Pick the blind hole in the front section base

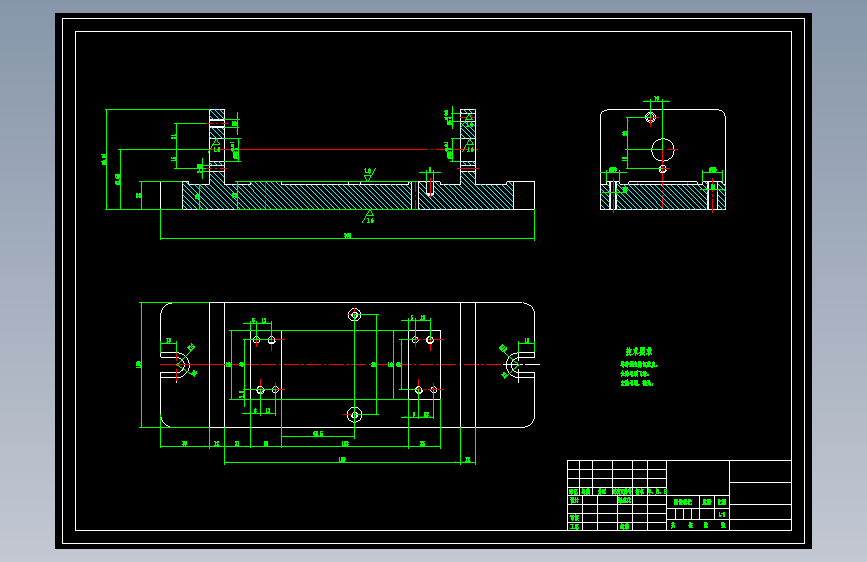430,188
